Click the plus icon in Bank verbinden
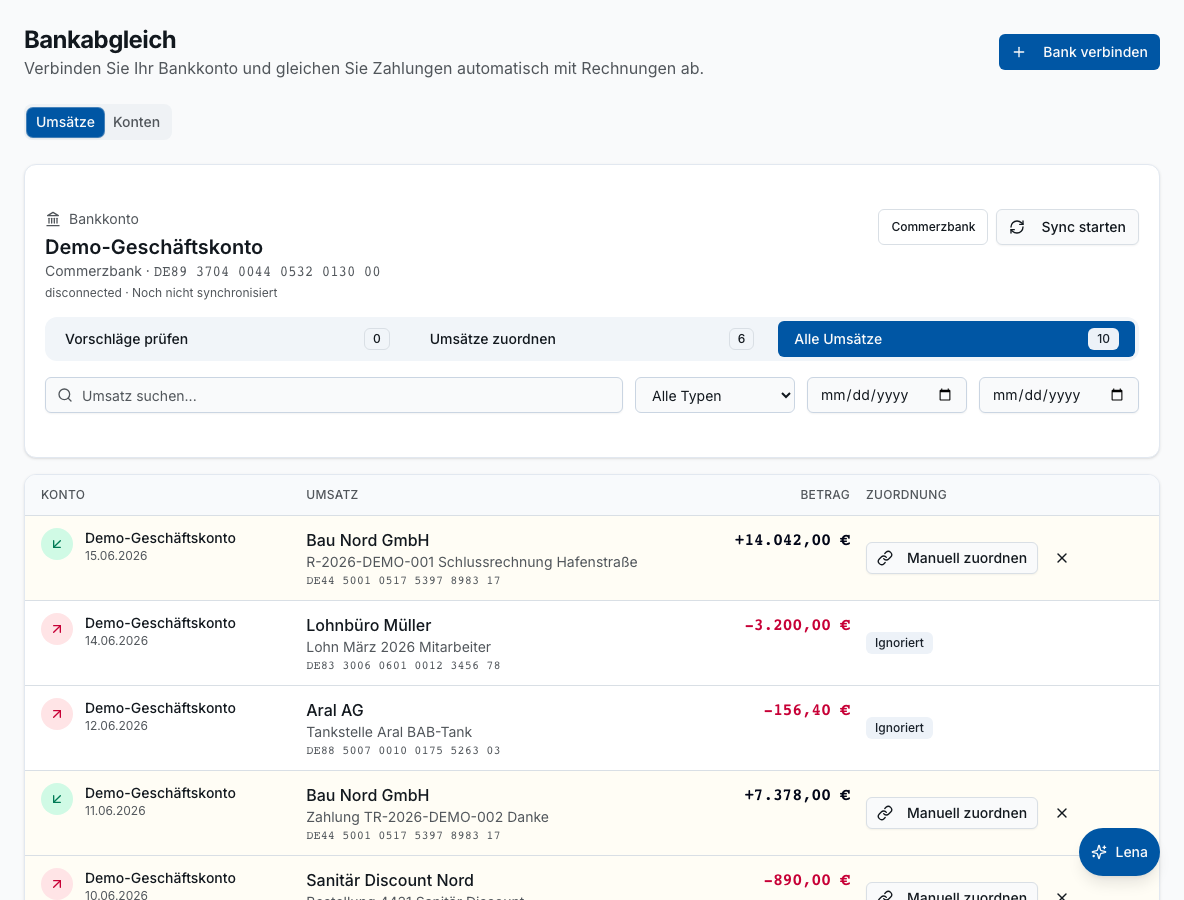The image size is (1184, 900). pyautogui.click(x=1019, y=52)
